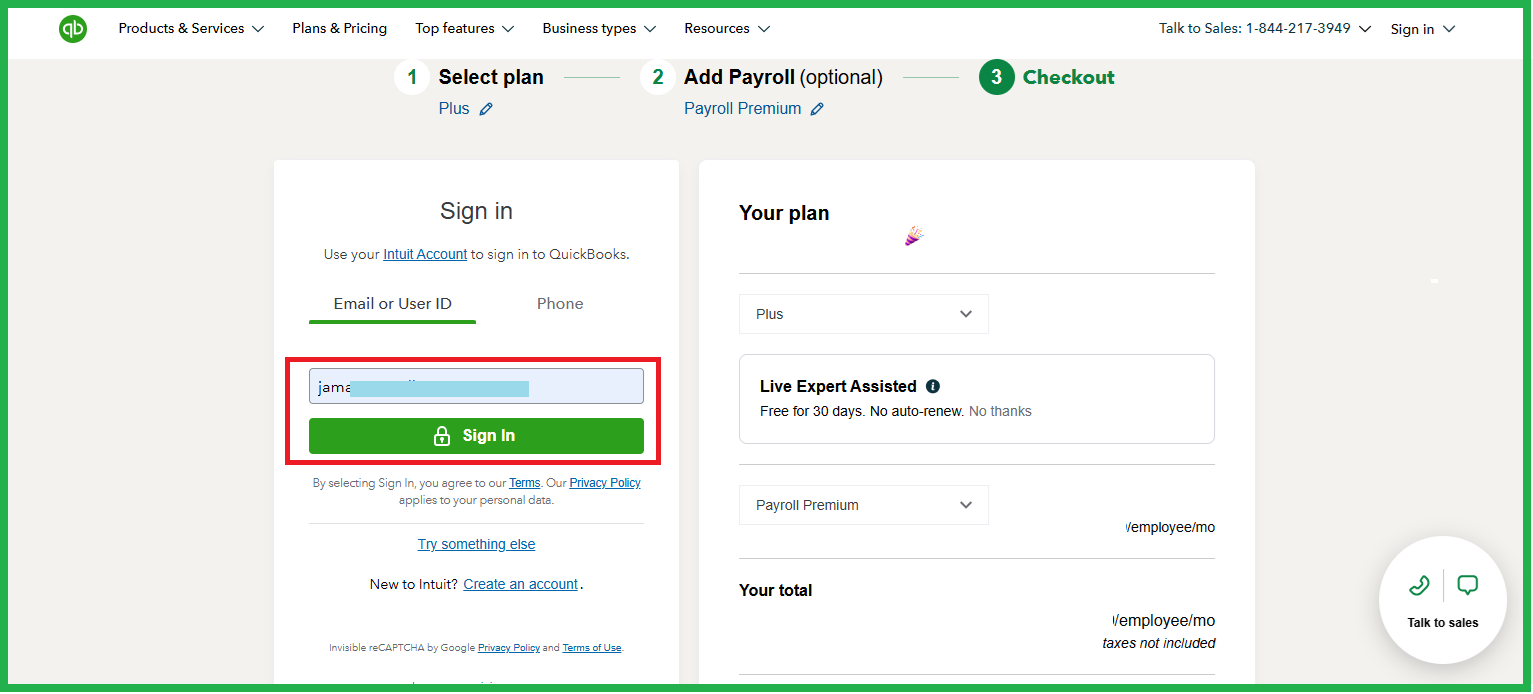This screenshot has width=1533, height=694.
Task: Click the green Sign In button
Action: (x=476, y=436)
